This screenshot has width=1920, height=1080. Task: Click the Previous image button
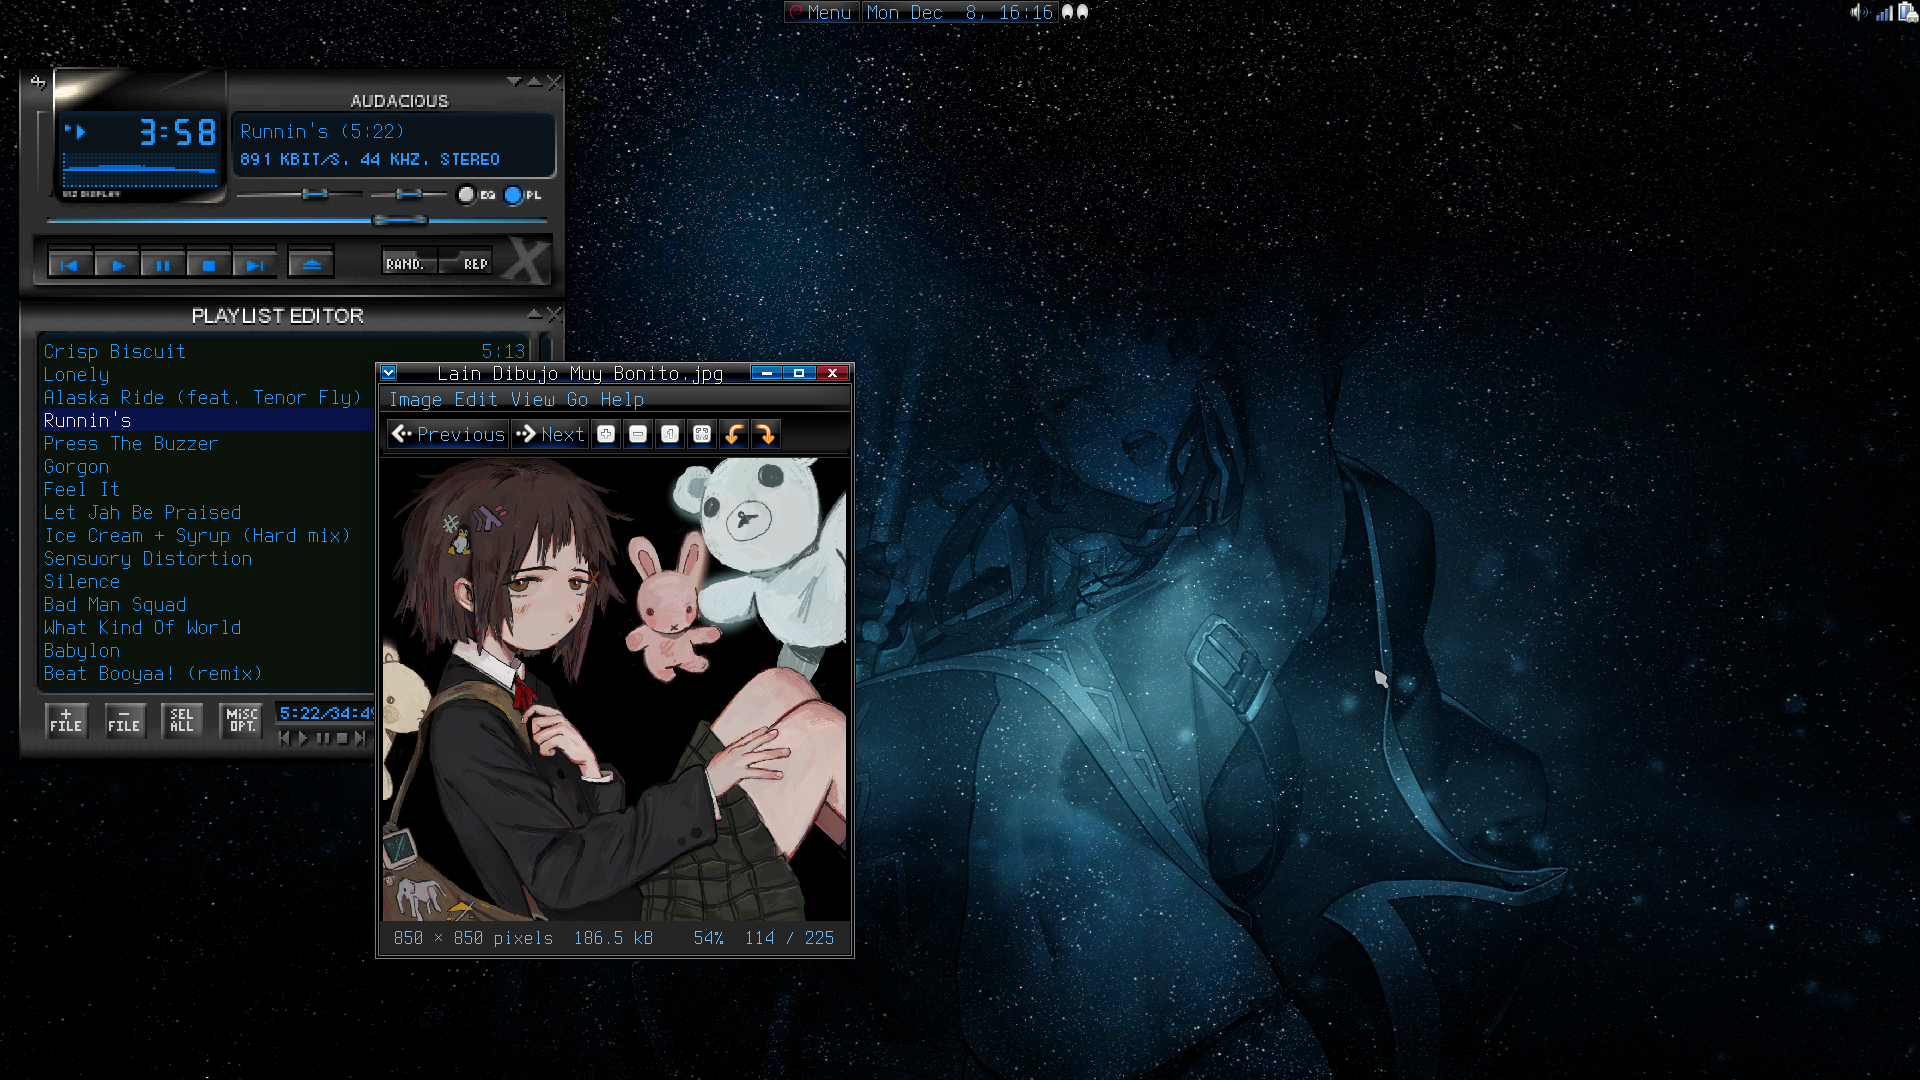(448, 434)
